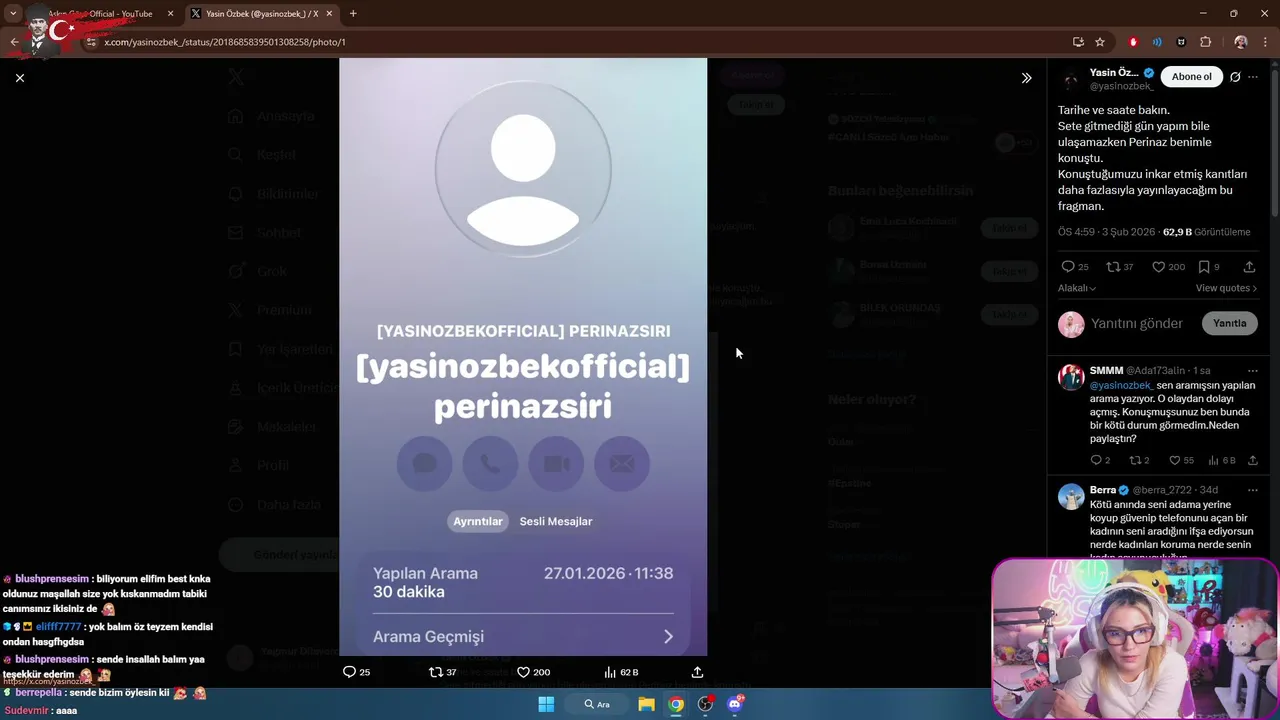Viewport: 1280px width, 720px height.
Task: Expand the Alakalı sort dropdown
Action: coord(1077,288)
